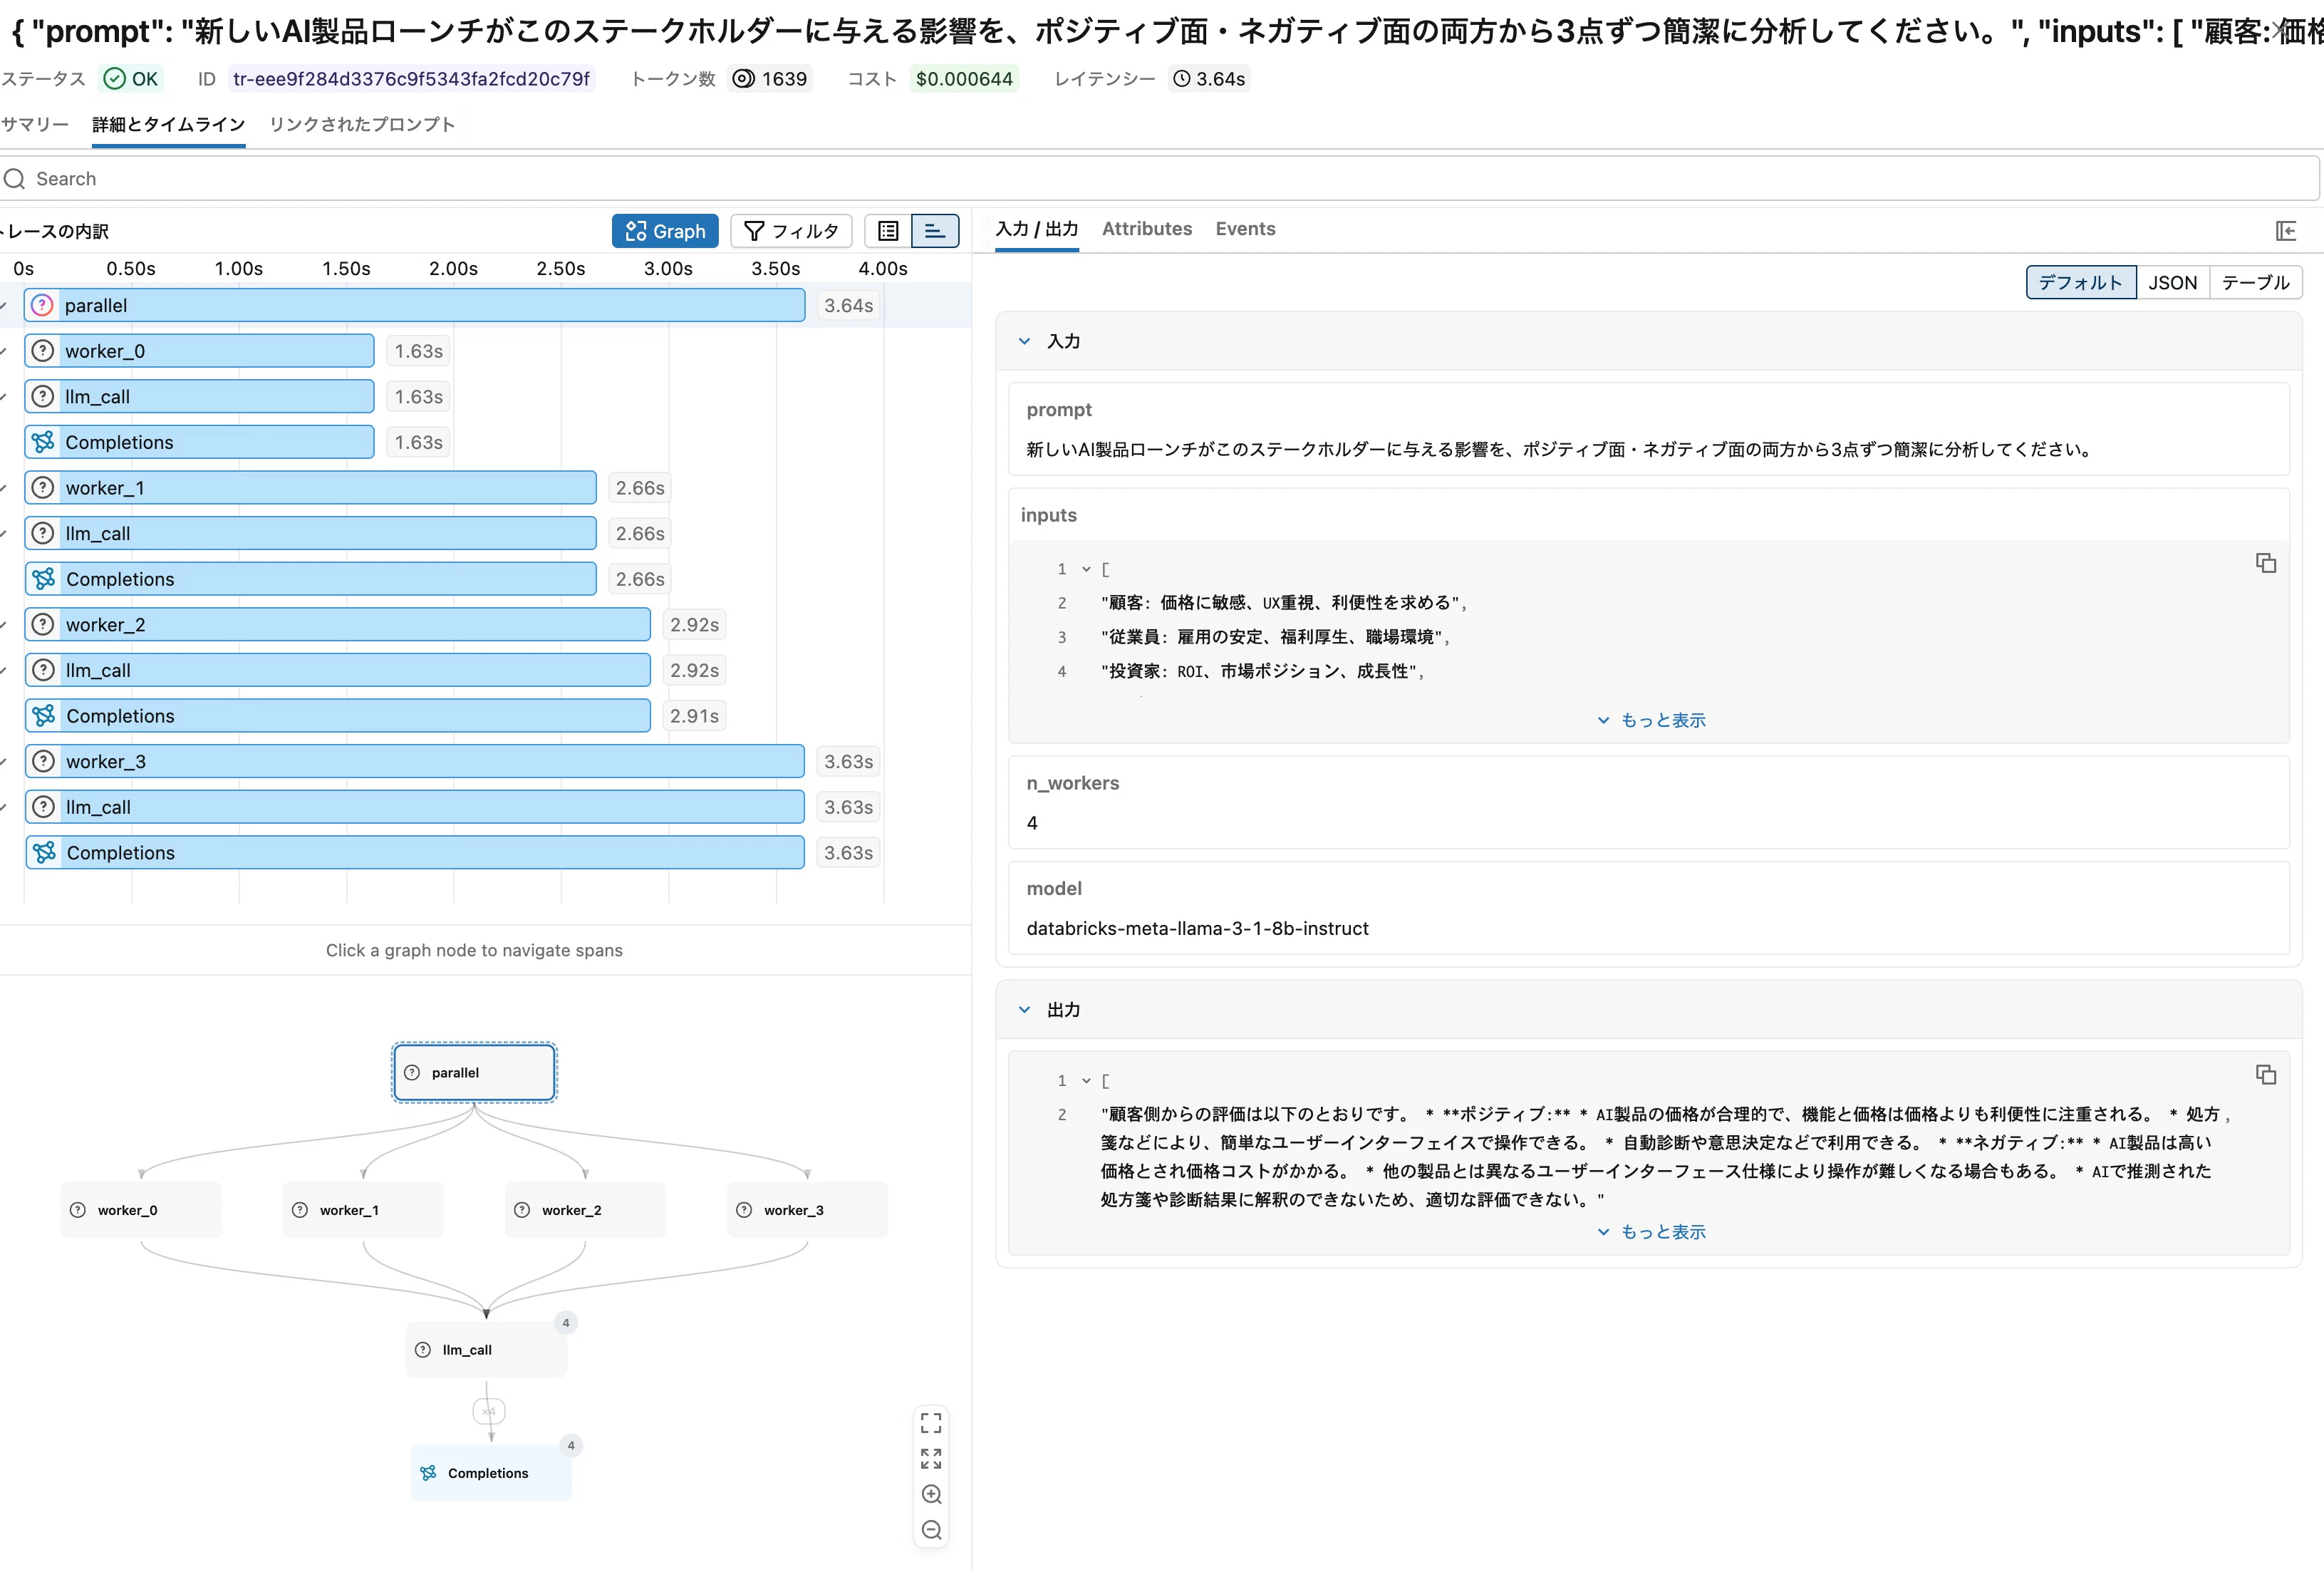The image size is (2324, 1582).
Task: Select the worker_0 timeline bar
Action: [x=200, y=351]
